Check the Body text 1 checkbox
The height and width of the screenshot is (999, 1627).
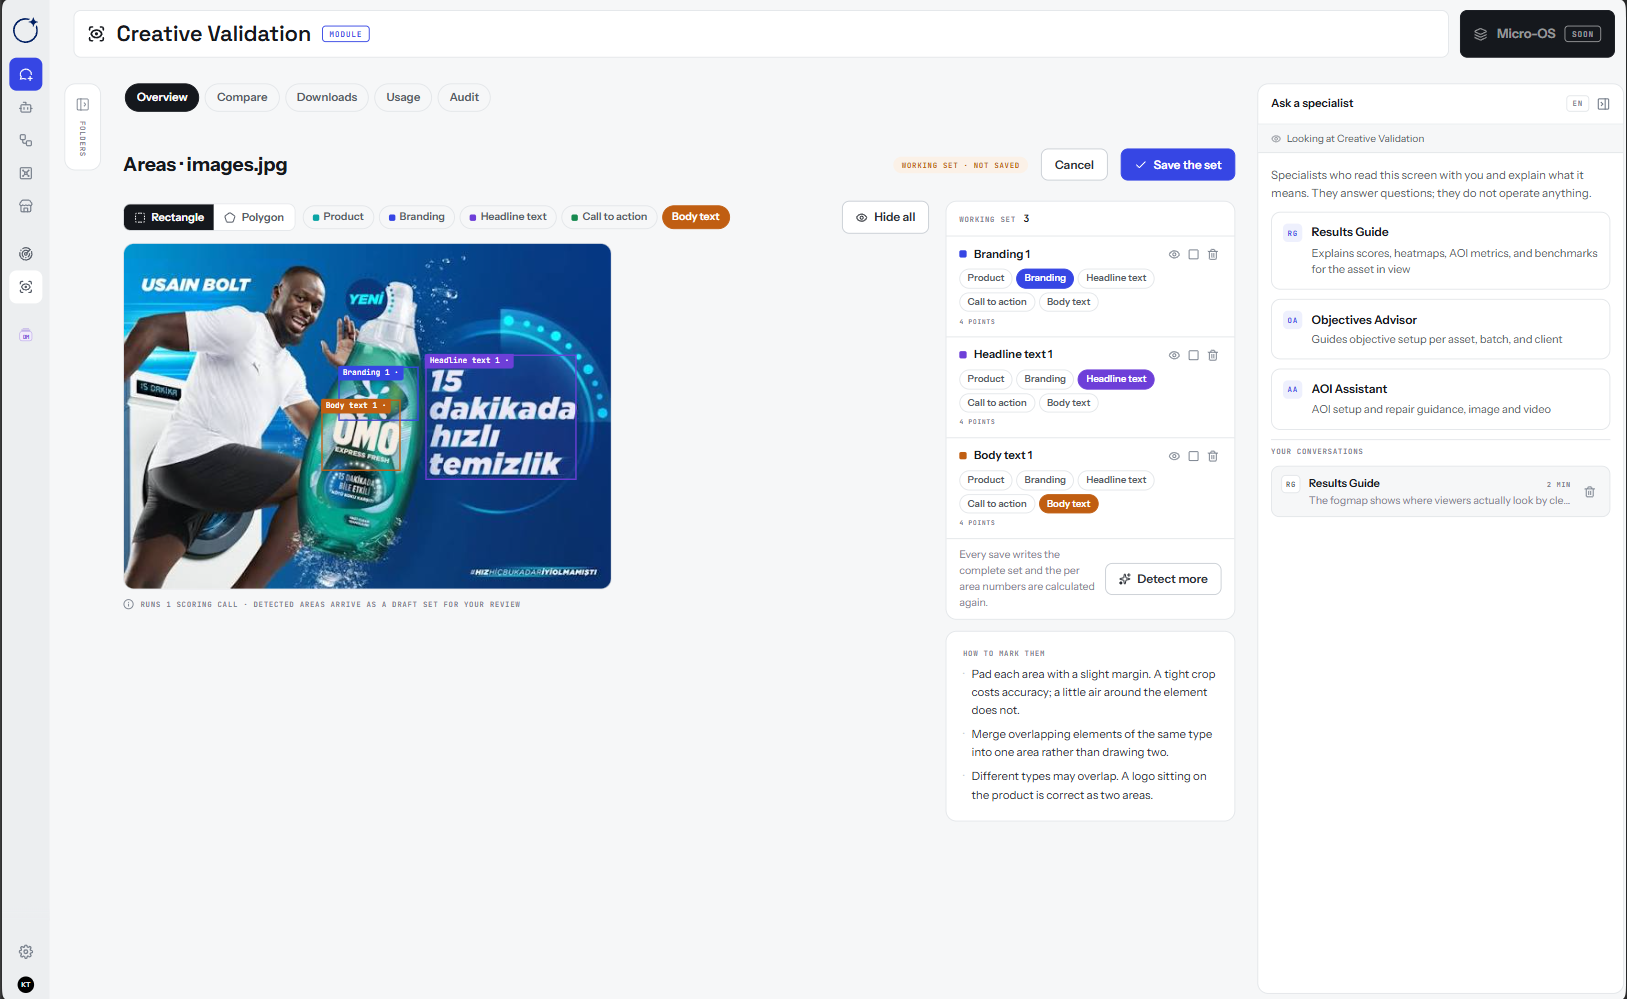[1193, 456]
